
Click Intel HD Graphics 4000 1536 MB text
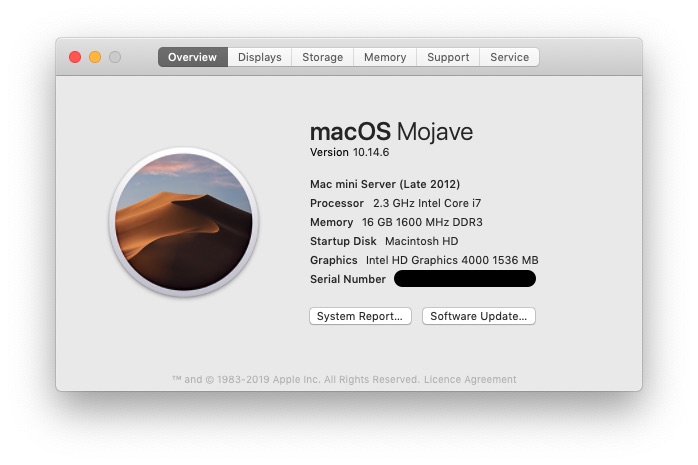click(x=452, y=260)
